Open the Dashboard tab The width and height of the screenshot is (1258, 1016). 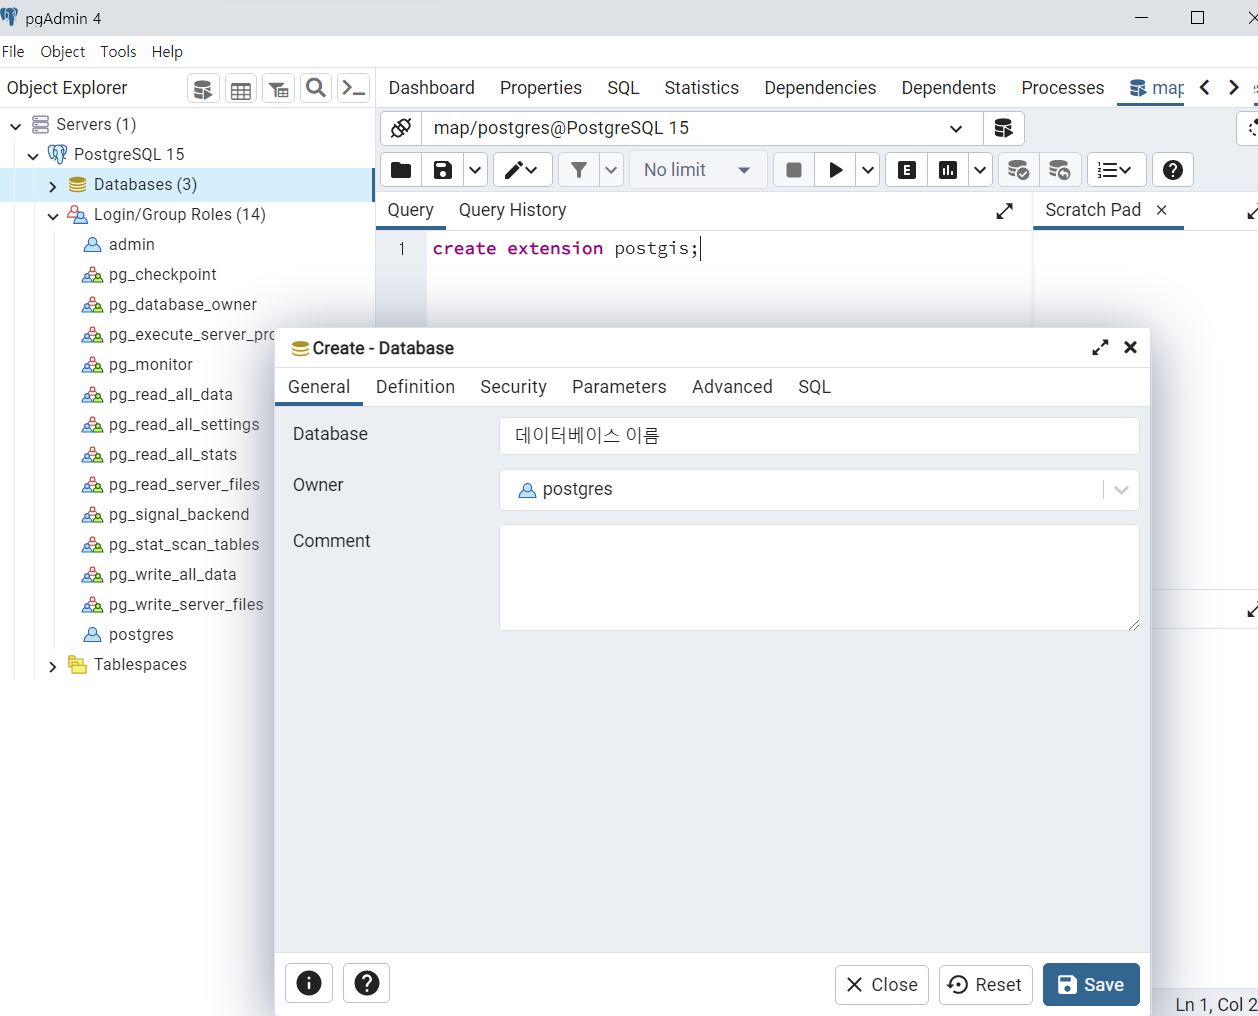(x=431, y=88)
